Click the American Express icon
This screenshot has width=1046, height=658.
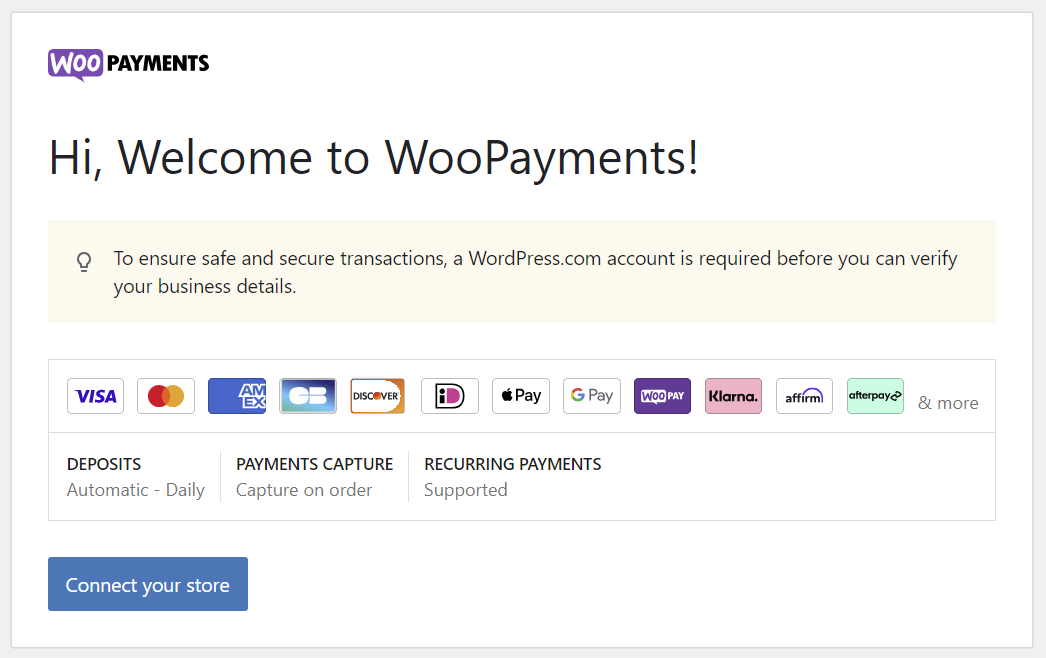[237, 396]
